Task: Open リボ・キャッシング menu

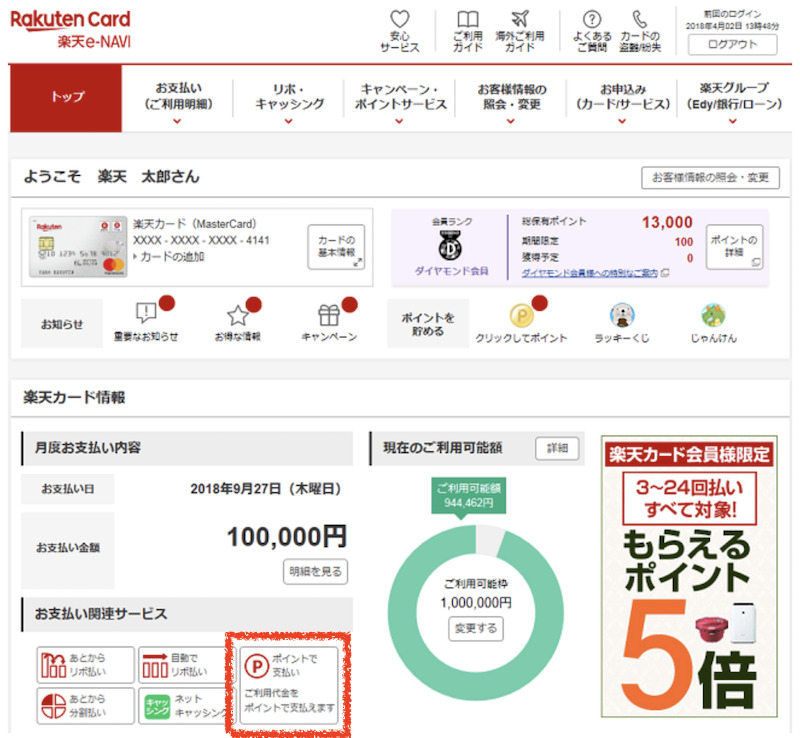Action: click(x=289, y=96)
